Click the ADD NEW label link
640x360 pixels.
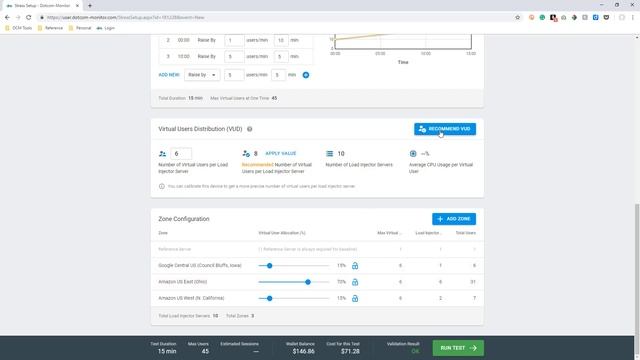tap(169, 75)
